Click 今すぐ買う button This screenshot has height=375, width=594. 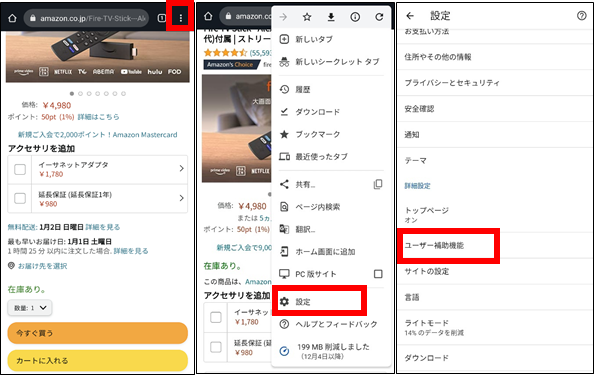coord(98,333)
